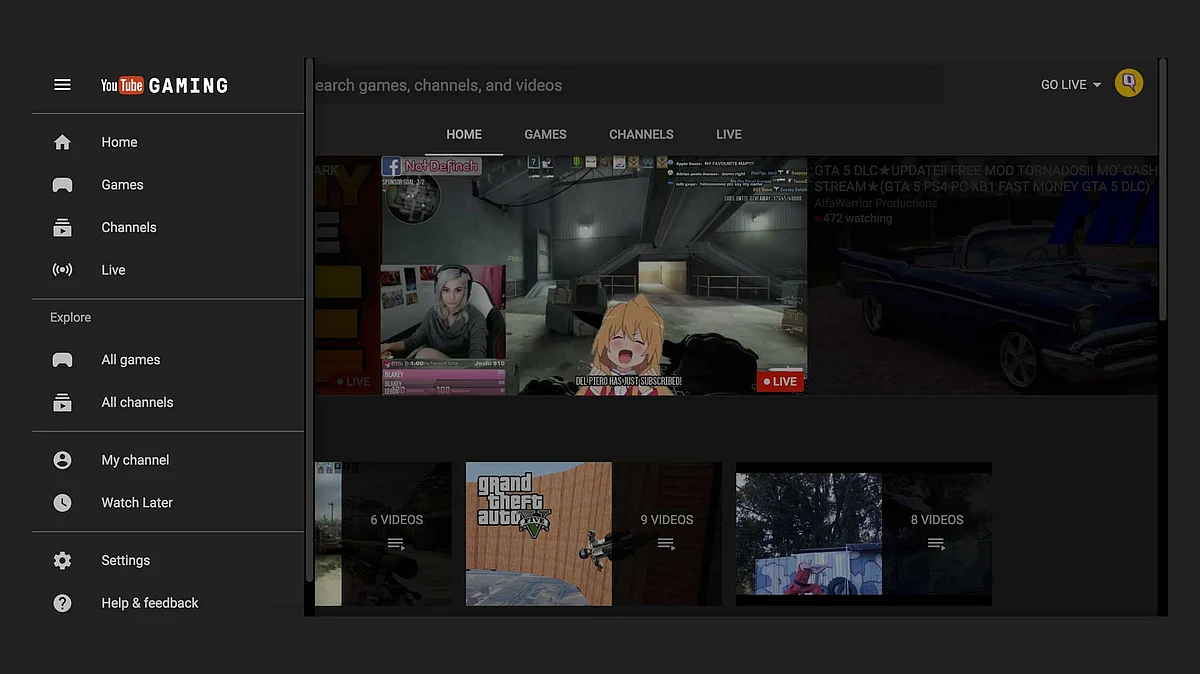
Task: Switch to the HOME tab
Action: pyautogui.click(x=464, y=134)
